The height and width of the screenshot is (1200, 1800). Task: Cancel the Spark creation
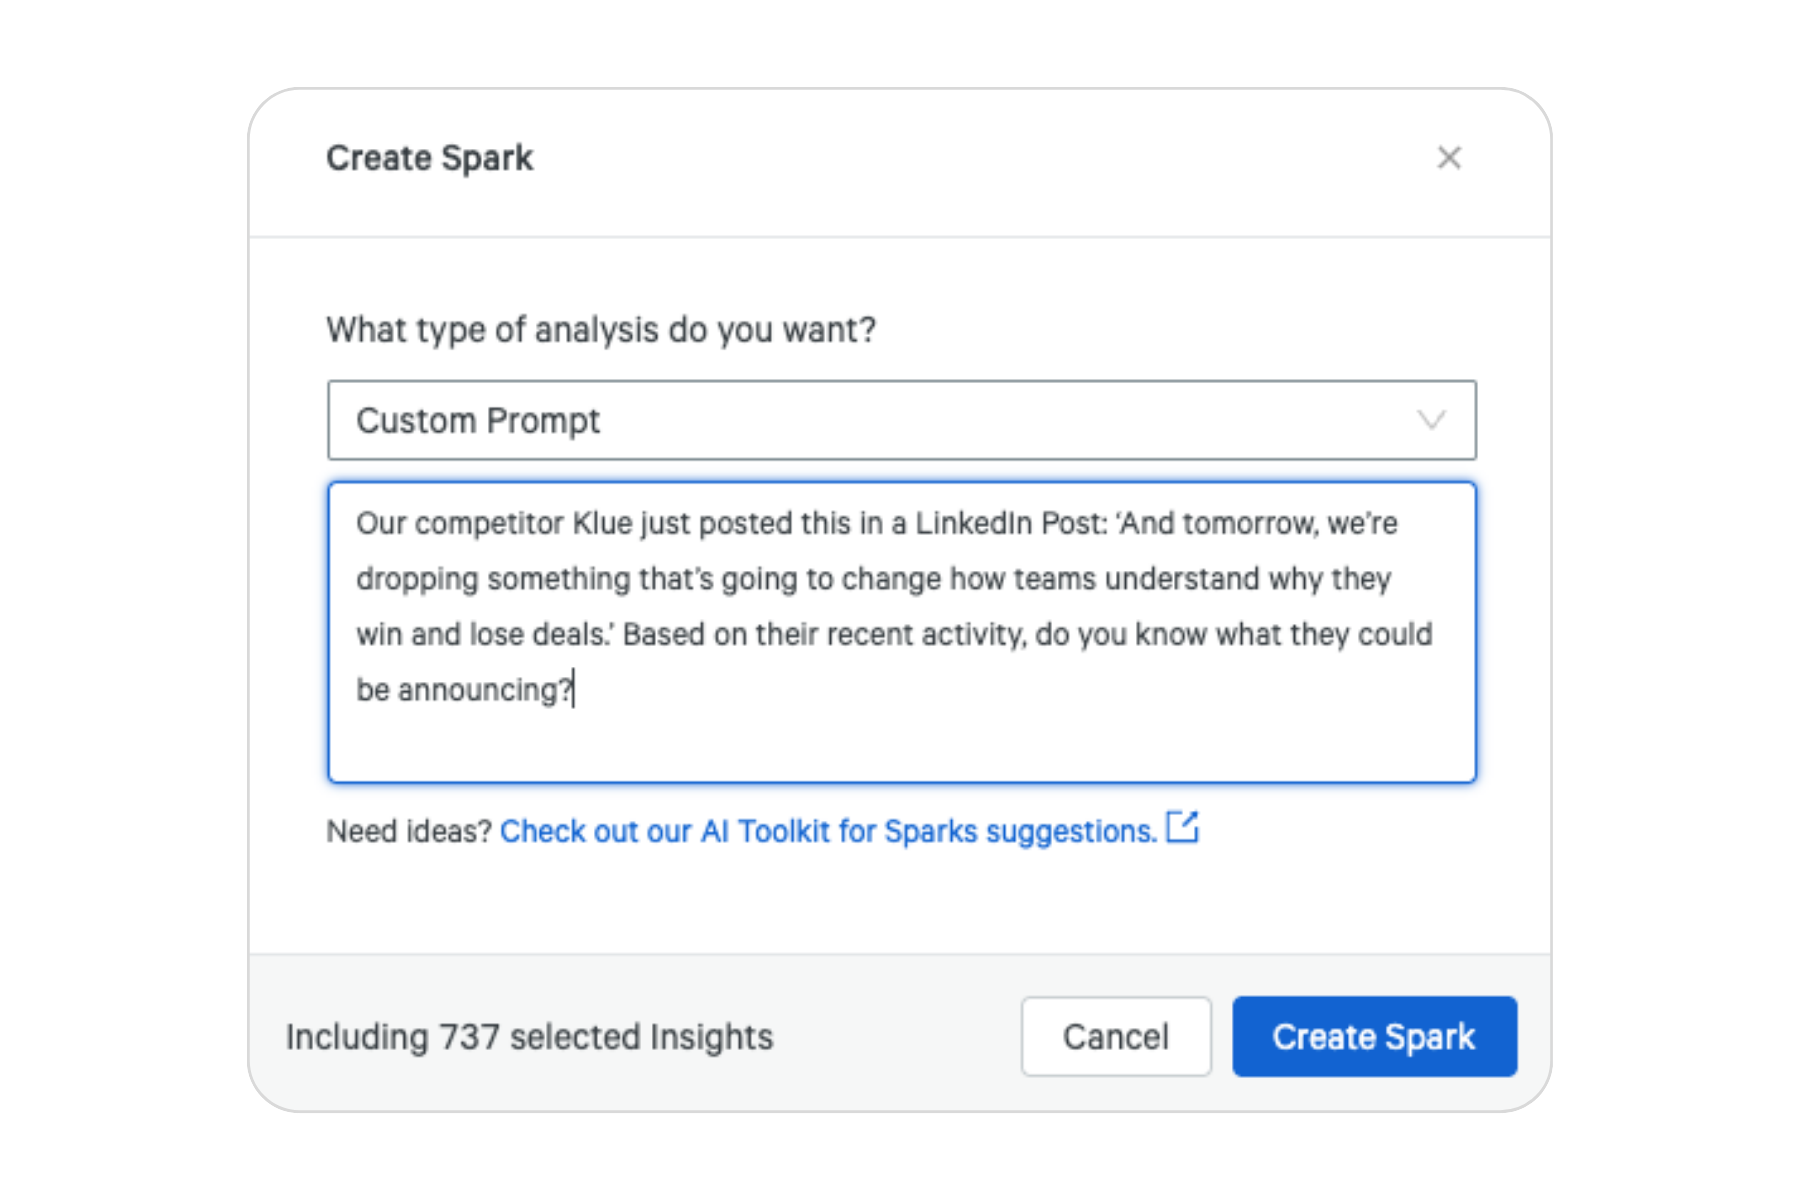pos(1115,1037)
